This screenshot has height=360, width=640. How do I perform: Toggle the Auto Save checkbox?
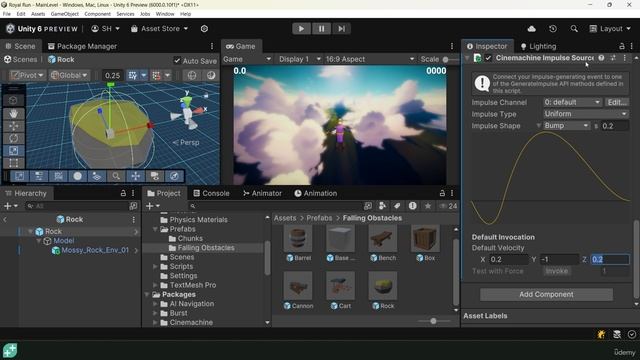pyautogui.click(x=177, y=61)
